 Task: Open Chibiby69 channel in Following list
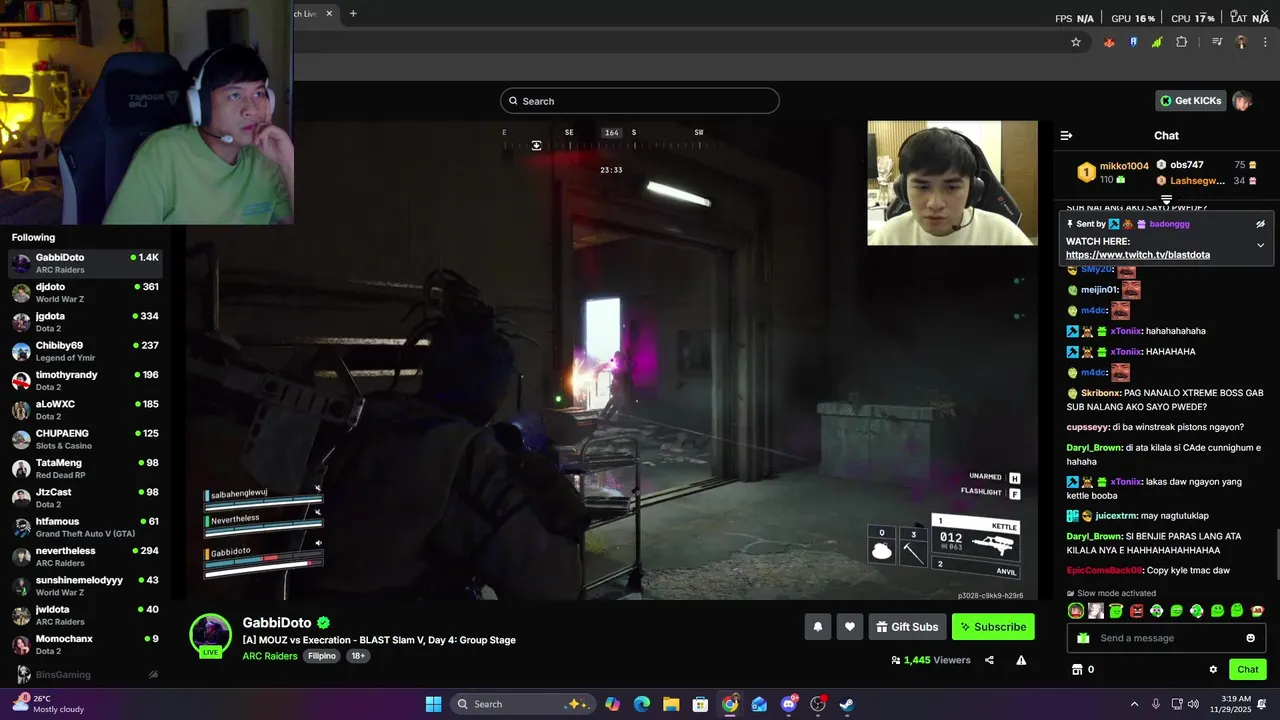85,351
